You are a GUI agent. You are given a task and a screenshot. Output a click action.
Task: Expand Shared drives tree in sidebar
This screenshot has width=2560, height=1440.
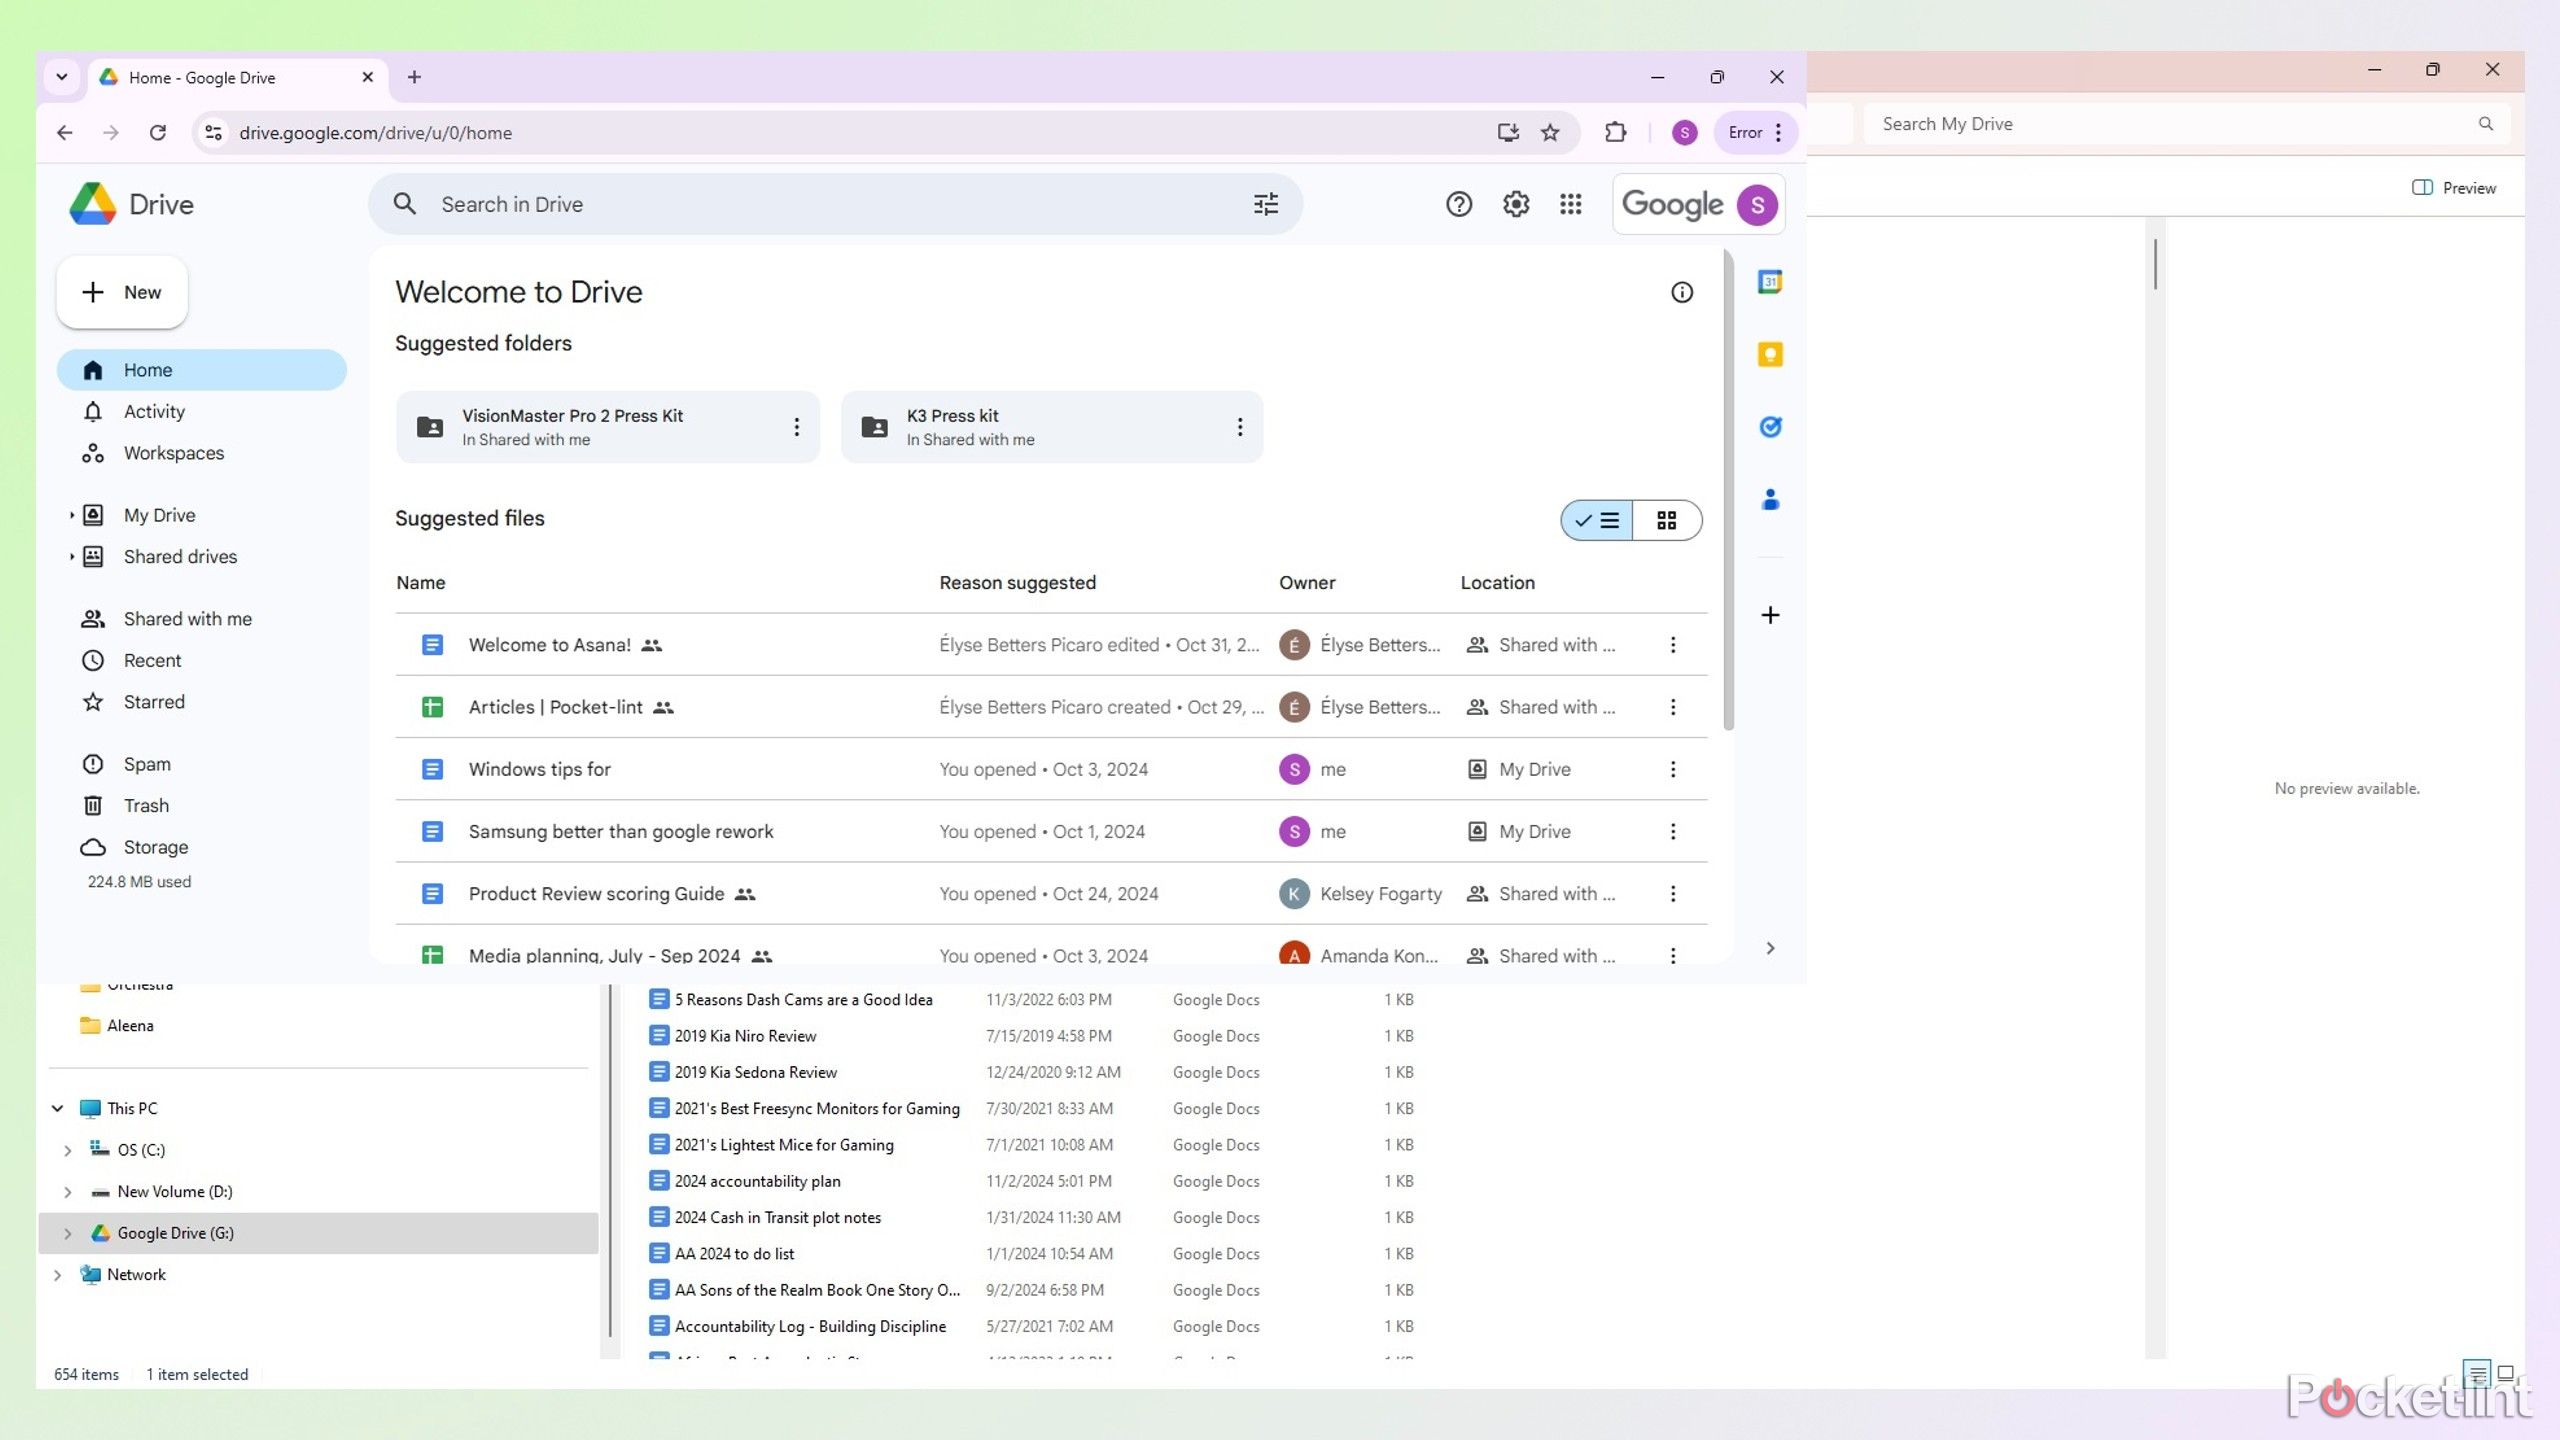click(72, 556)
